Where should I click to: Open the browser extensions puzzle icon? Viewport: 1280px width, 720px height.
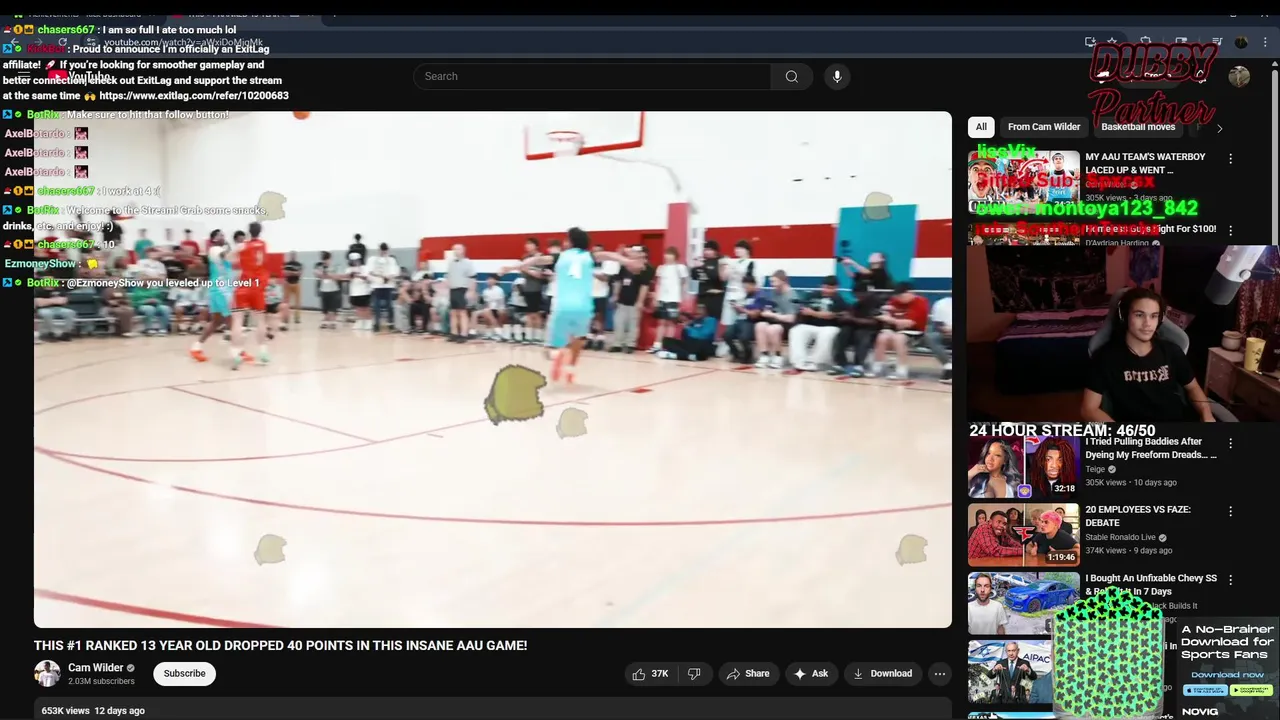click(x=1146, y=42)
